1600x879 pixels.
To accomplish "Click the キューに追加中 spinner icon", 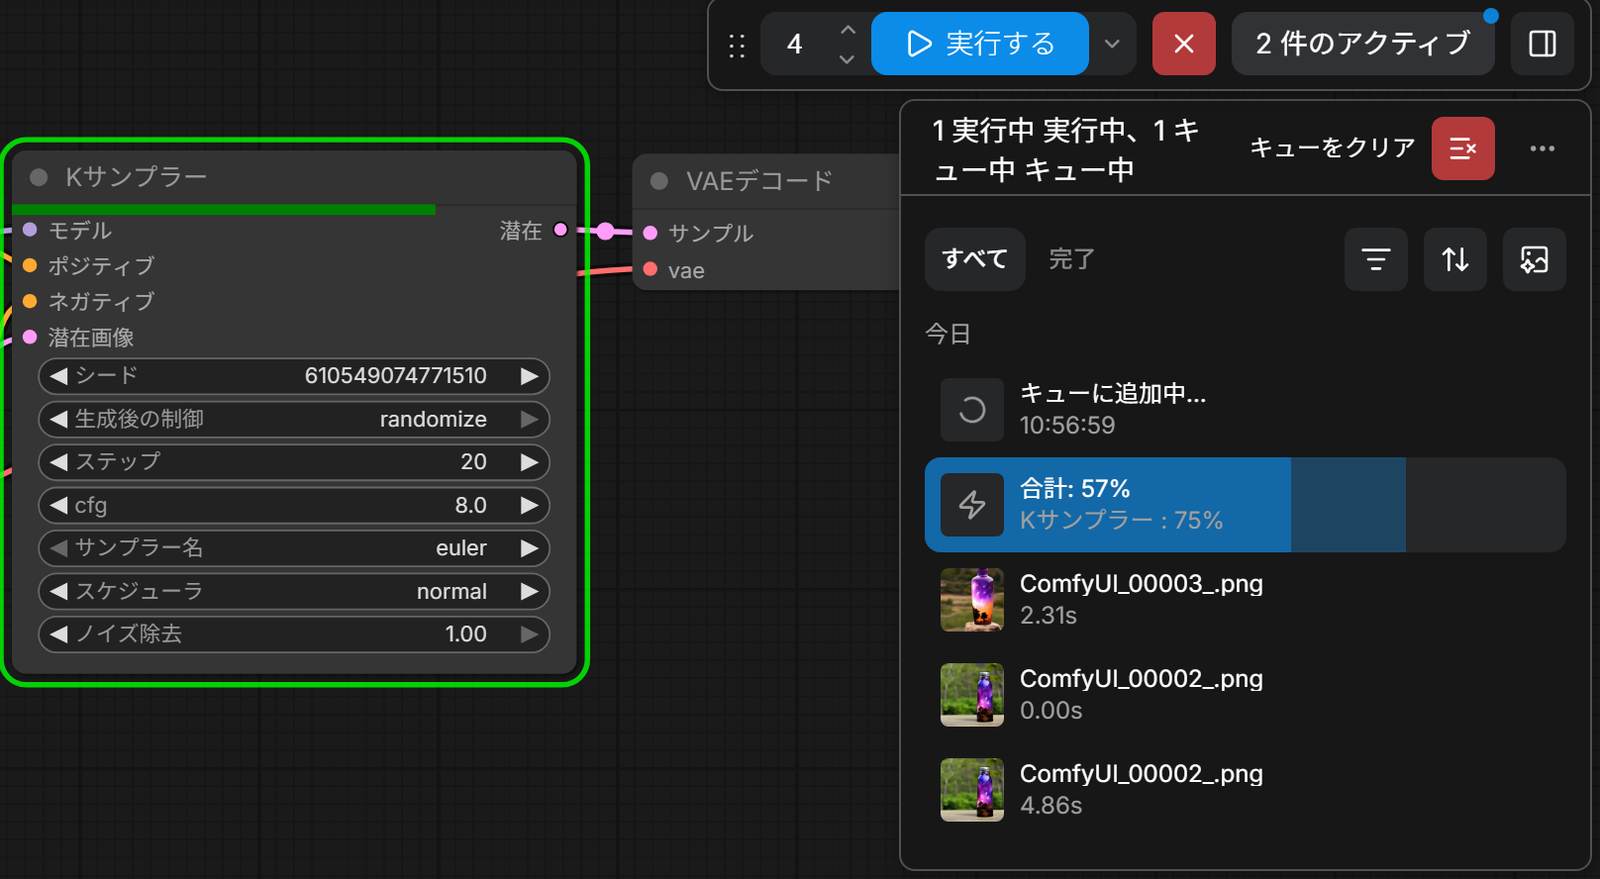I will [x=972, y=410].
